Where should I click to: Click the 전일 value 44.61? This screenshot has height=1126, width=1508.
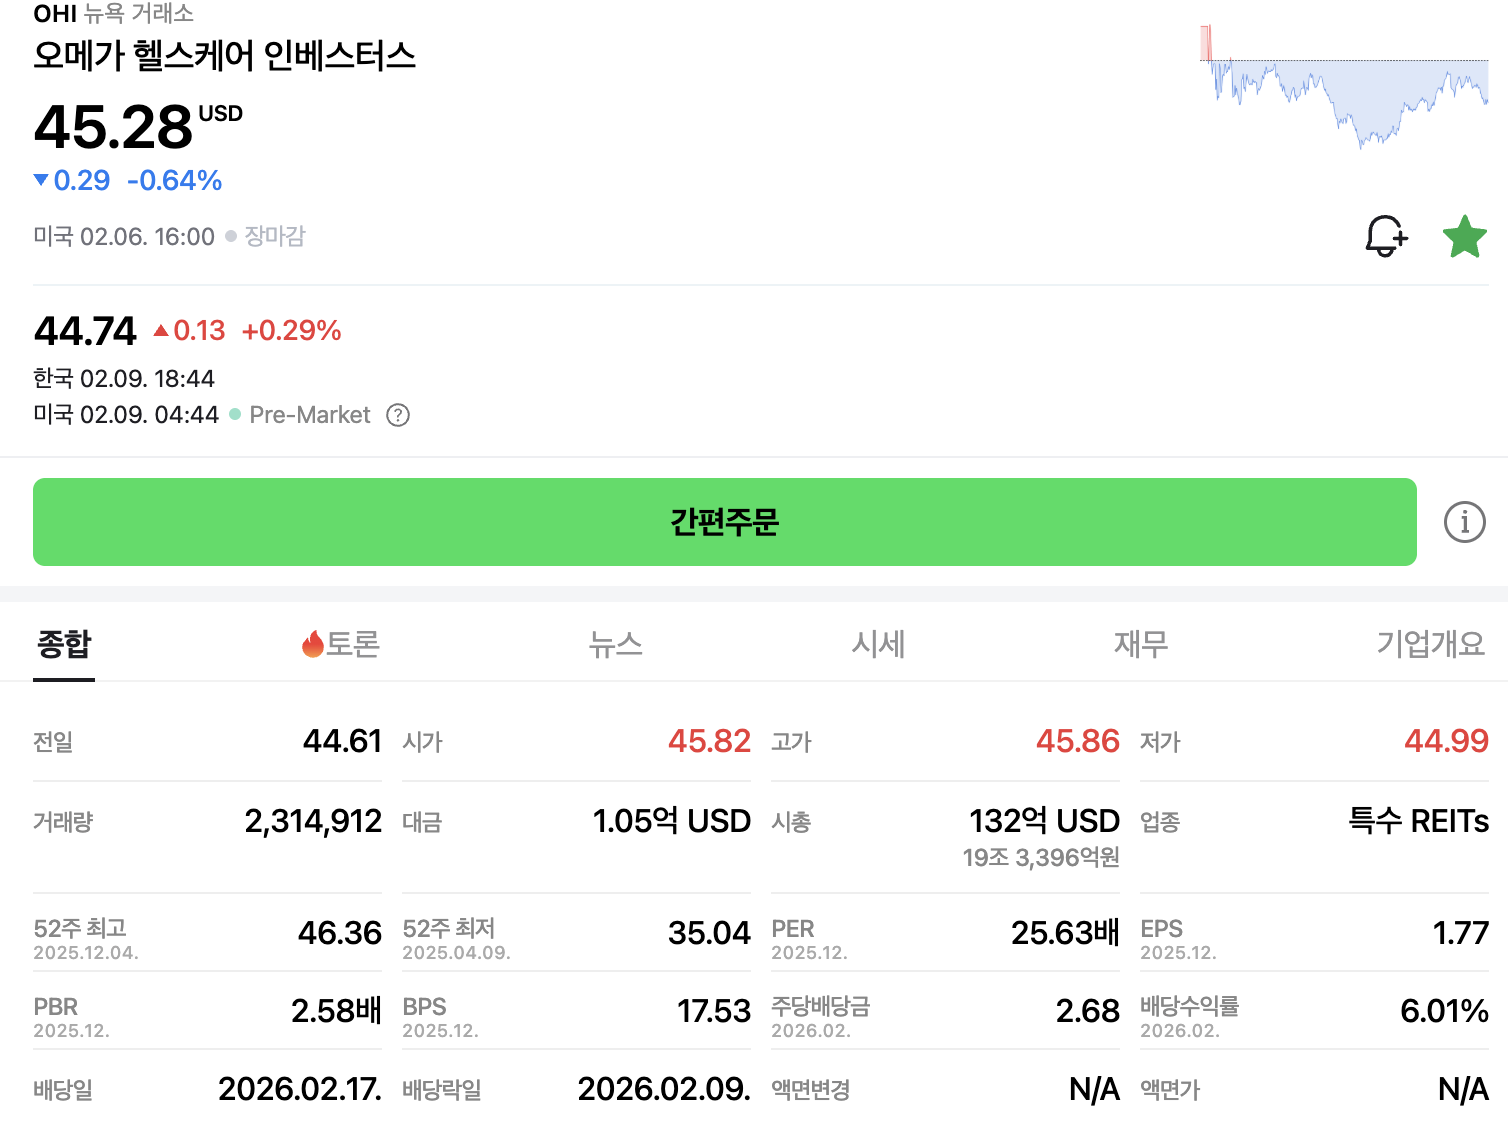(x=342, y=741)
